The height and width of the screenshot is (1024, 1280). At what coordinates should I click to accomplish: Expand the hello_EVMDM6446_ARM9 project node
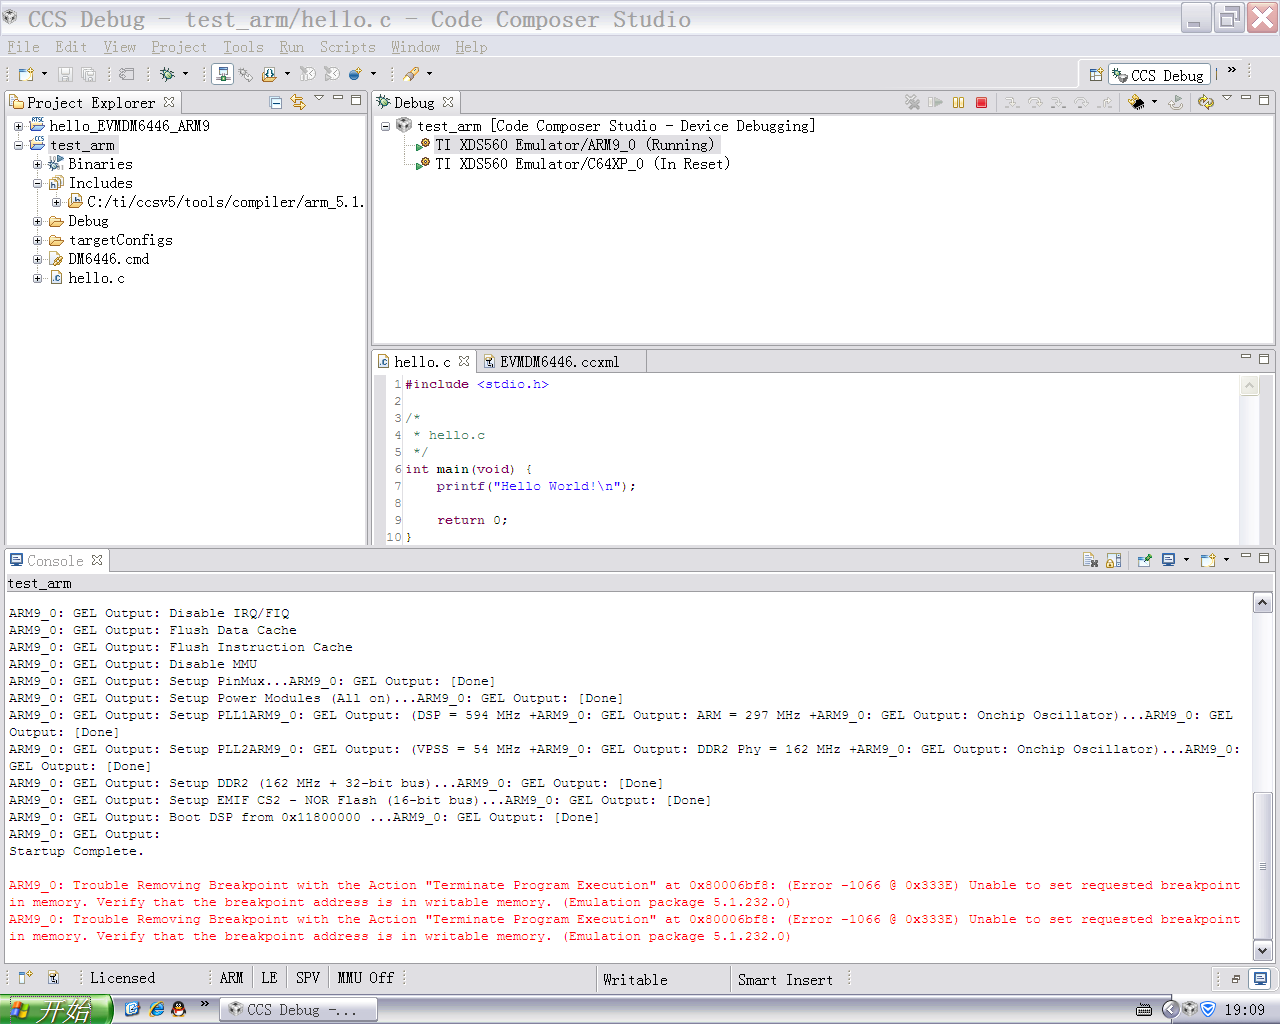tap(18, 126)
